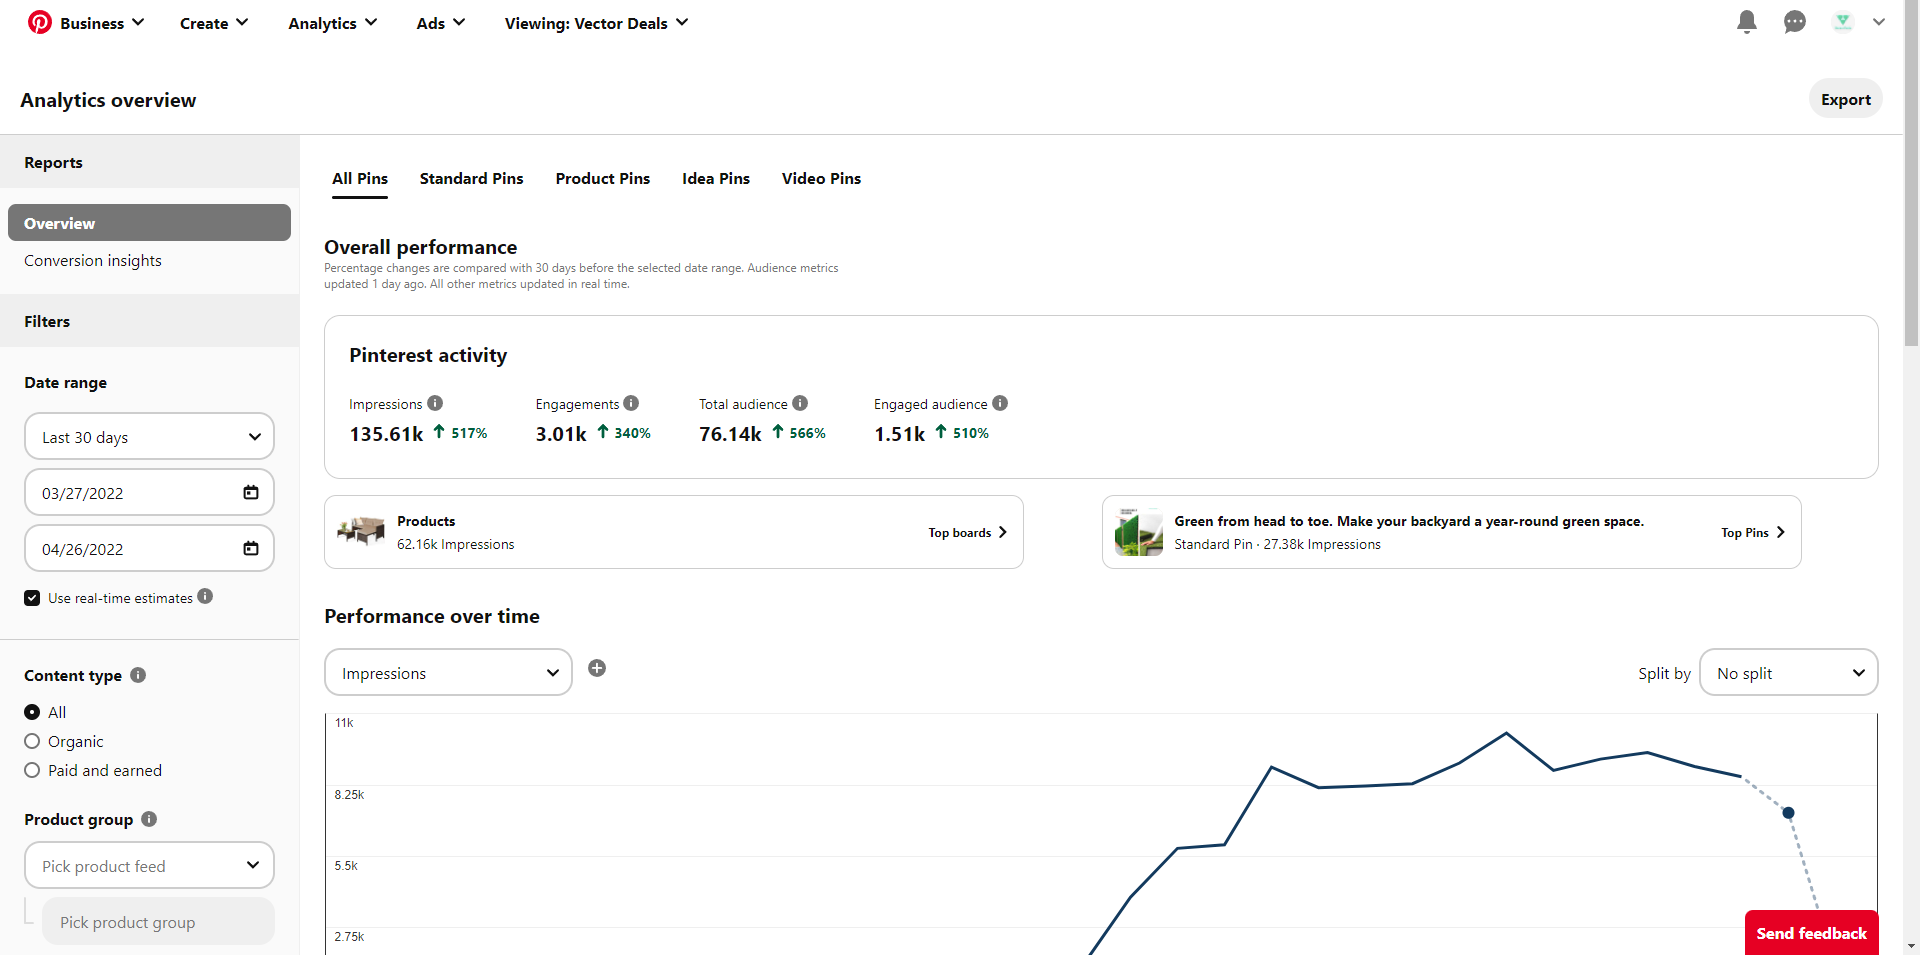The width and height of the screenshot is (1920, 955).
Task: Open Conversion insights report
Action: pos(93,261)
